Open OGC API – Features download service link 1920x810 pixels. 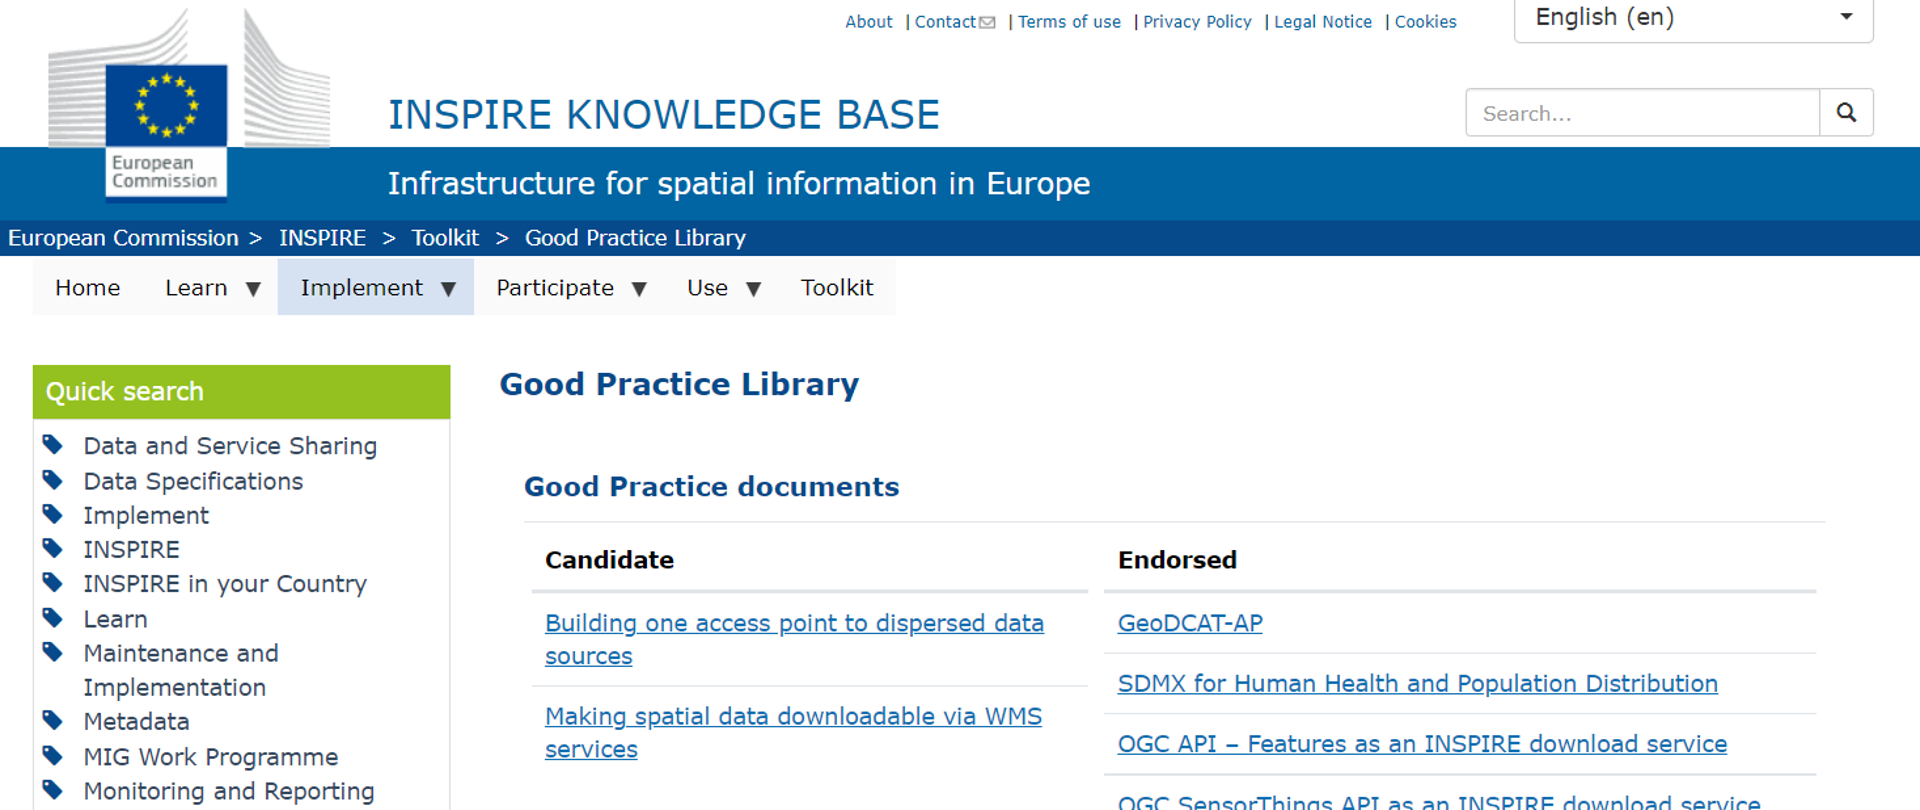click(1422, 744)
